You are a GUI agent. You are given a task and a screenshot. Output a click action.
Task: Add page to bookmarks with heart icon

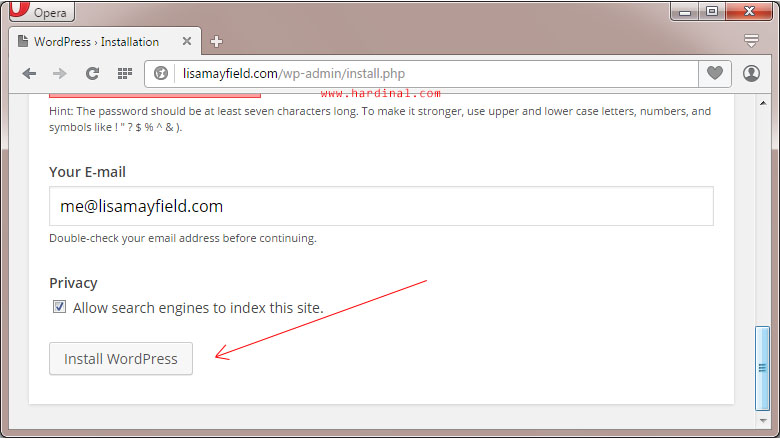(715, 74)
